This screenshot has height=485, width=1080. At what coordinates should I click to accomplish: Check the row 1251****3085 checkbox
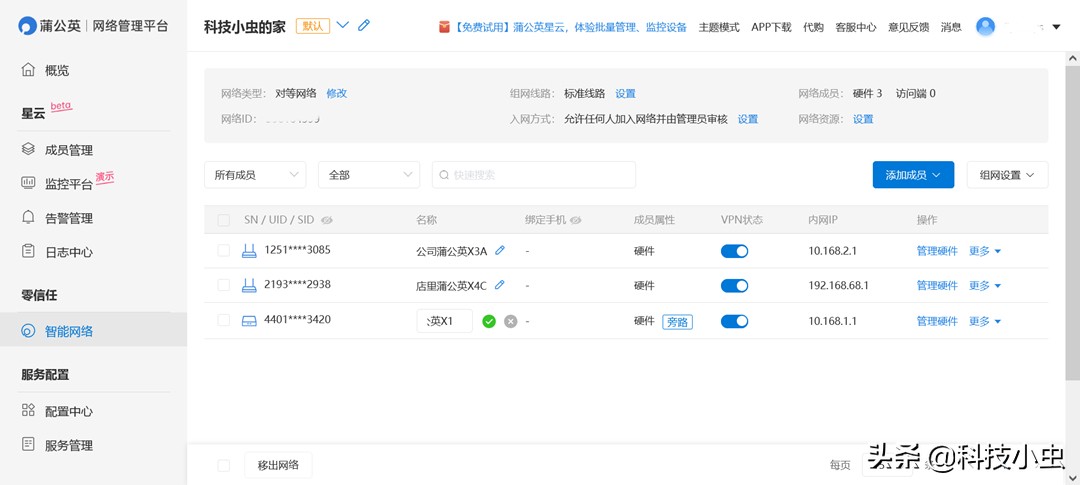[x=224, y=251]
